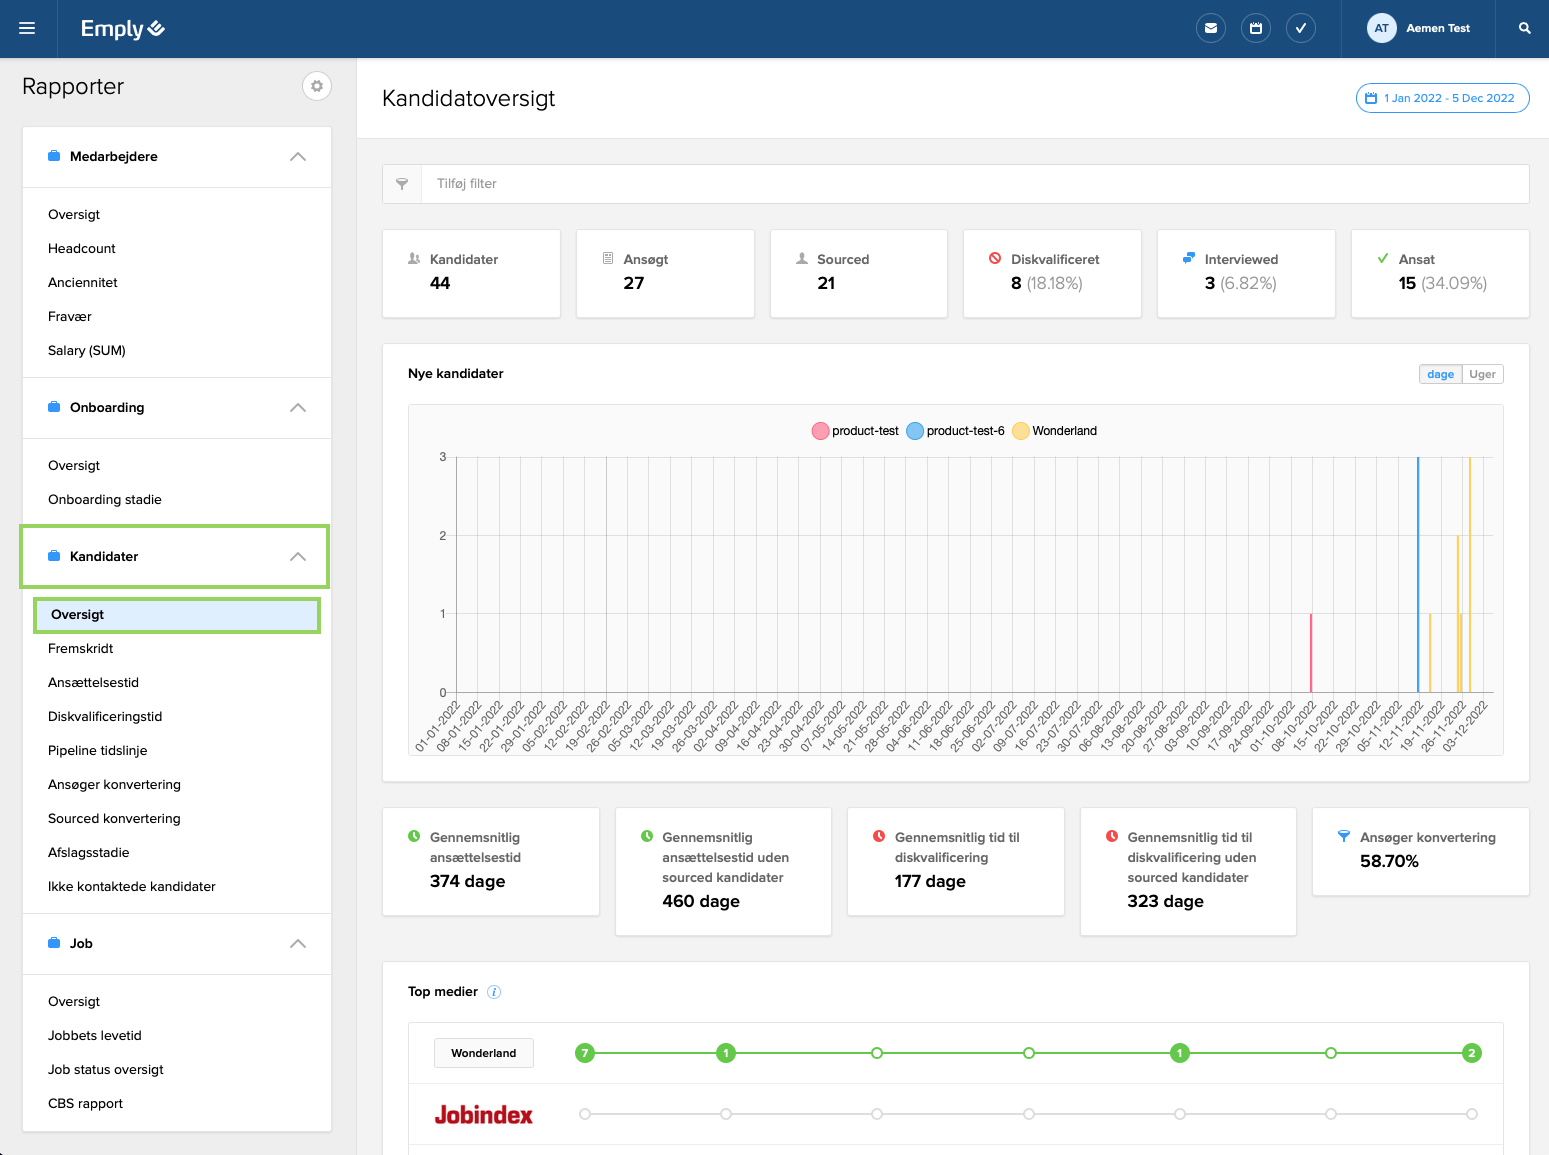Click the search magnifier icon
This screenshot has width=1549, height=1155.
coord(1524,28)
